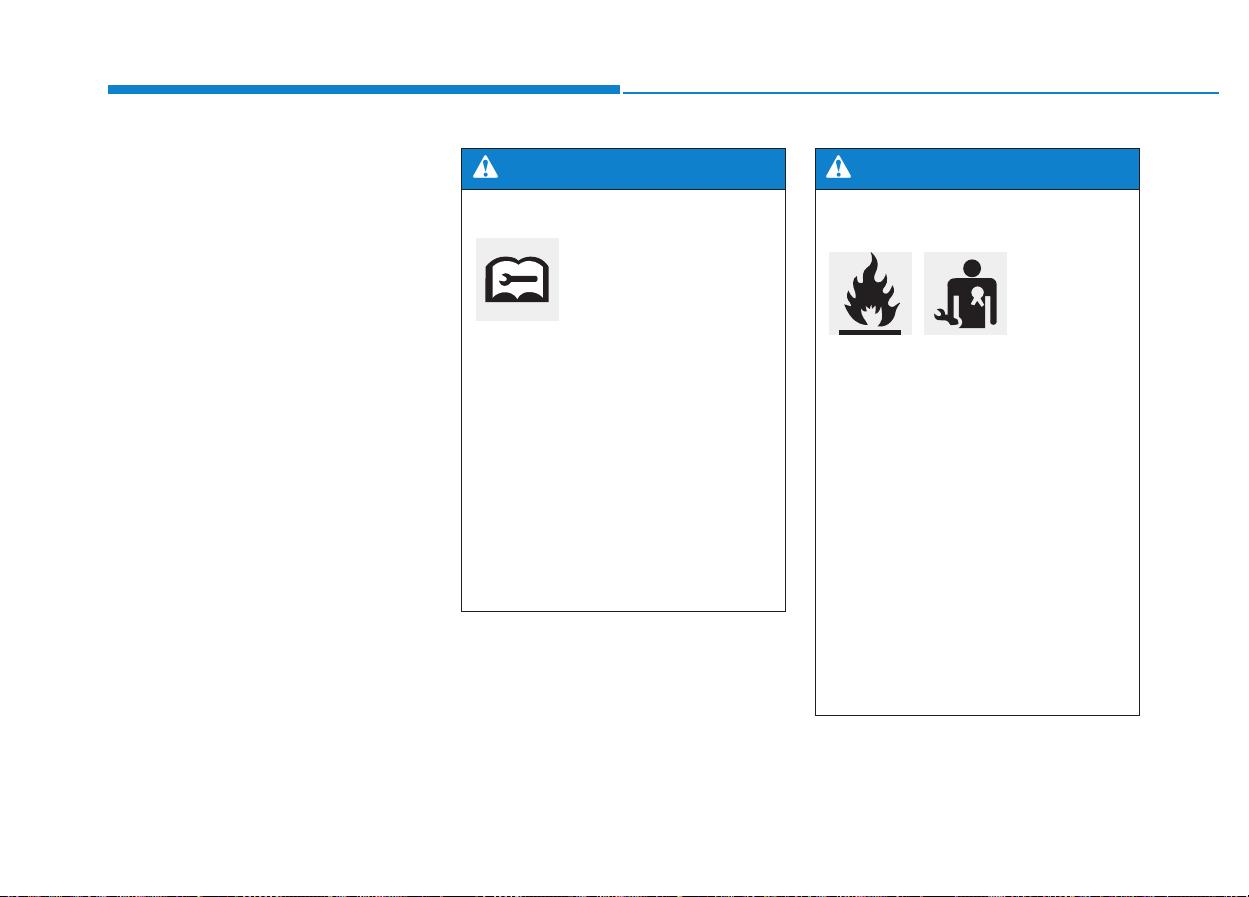1249x897 pixels.
Task: Click the open manual with wrench icon
Action: point(517,279)
